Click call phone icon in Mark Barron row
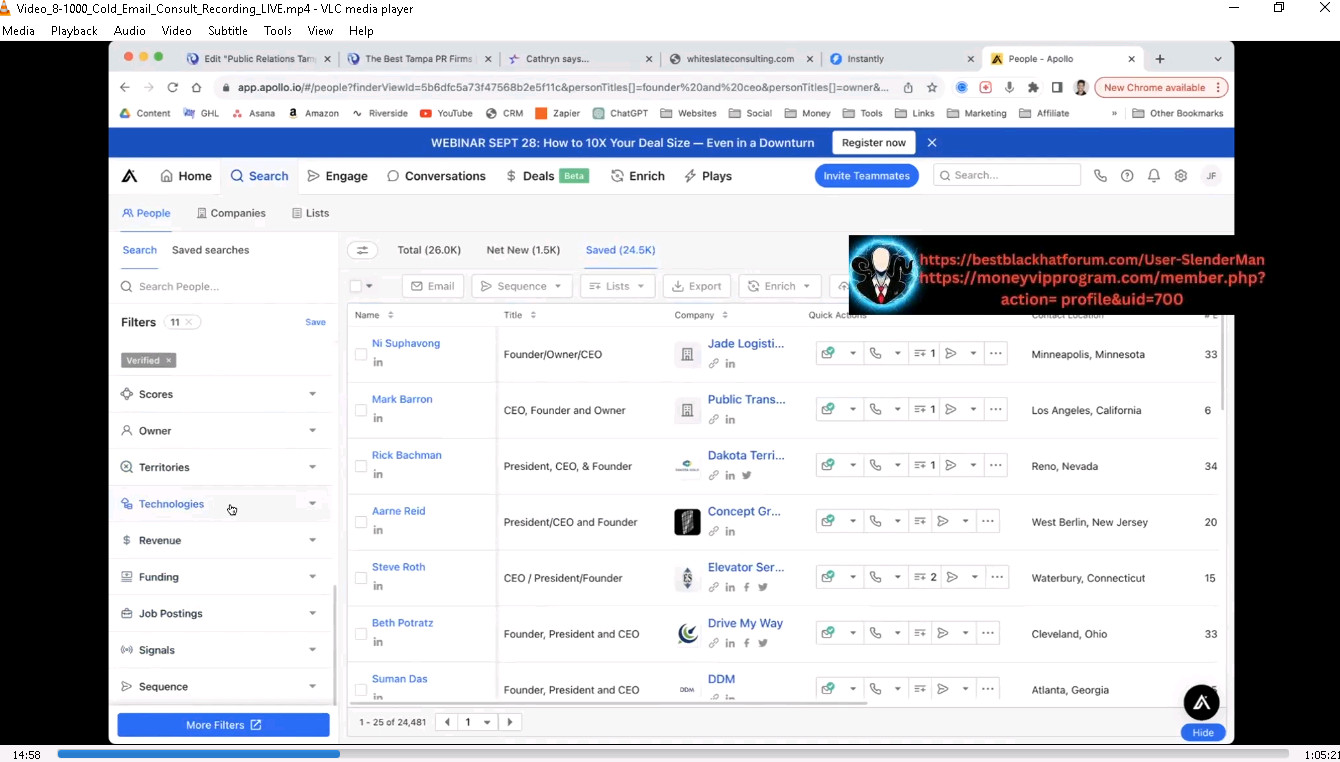The width and height of the screenshot is (1340, 762). pyautogui.click(x=875, y=410)
